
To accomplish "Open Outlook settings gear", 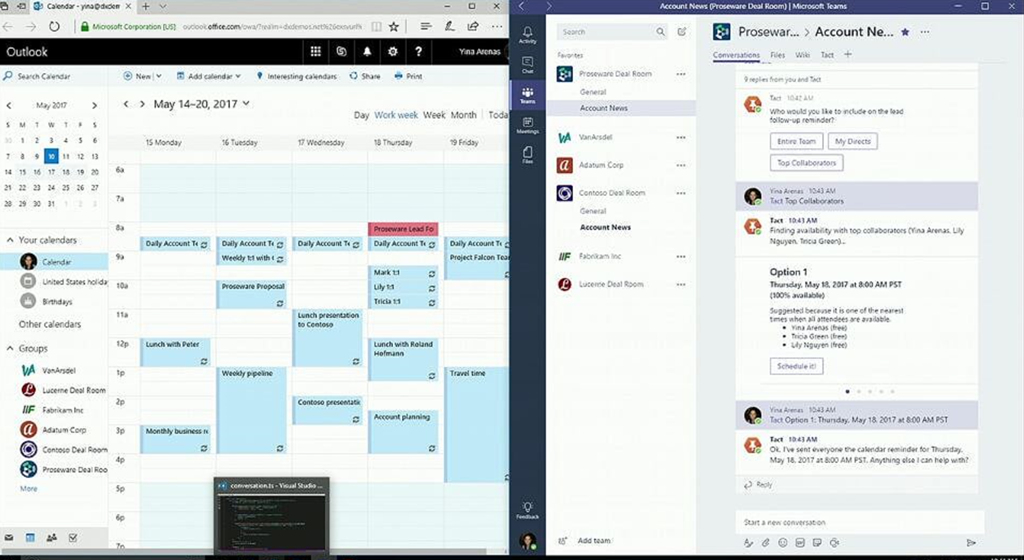I will tap(392, 52).
